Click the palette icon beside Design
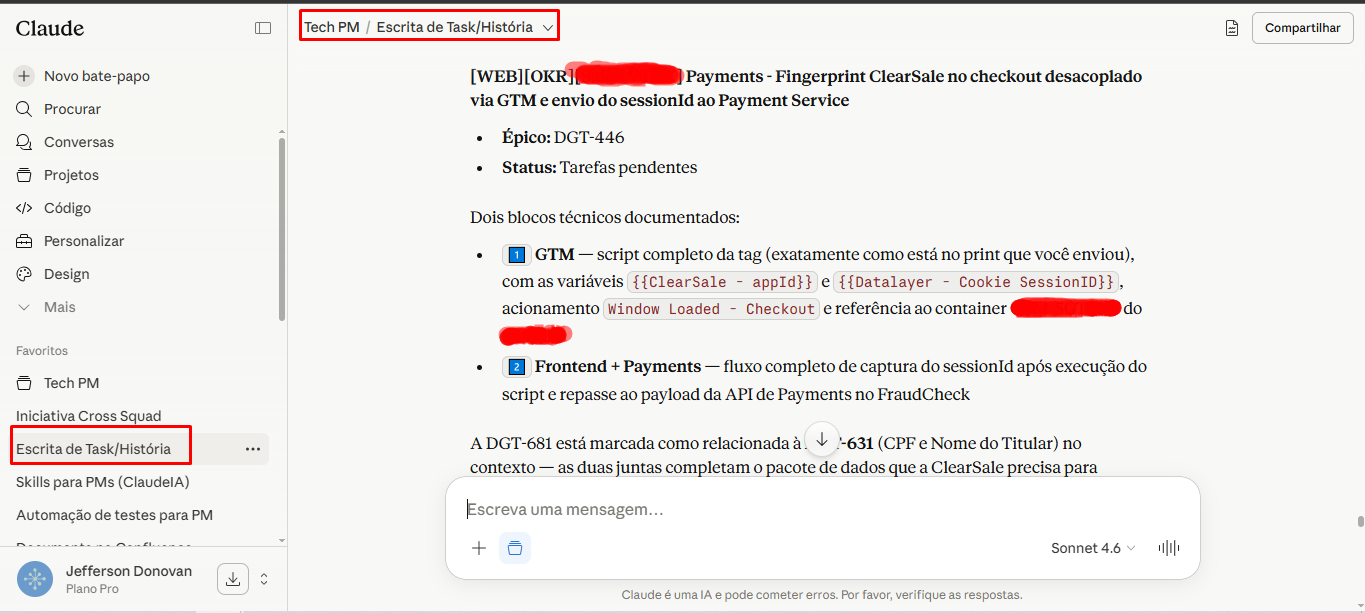The image size is (1365, 613). click(x=24, y=274)
